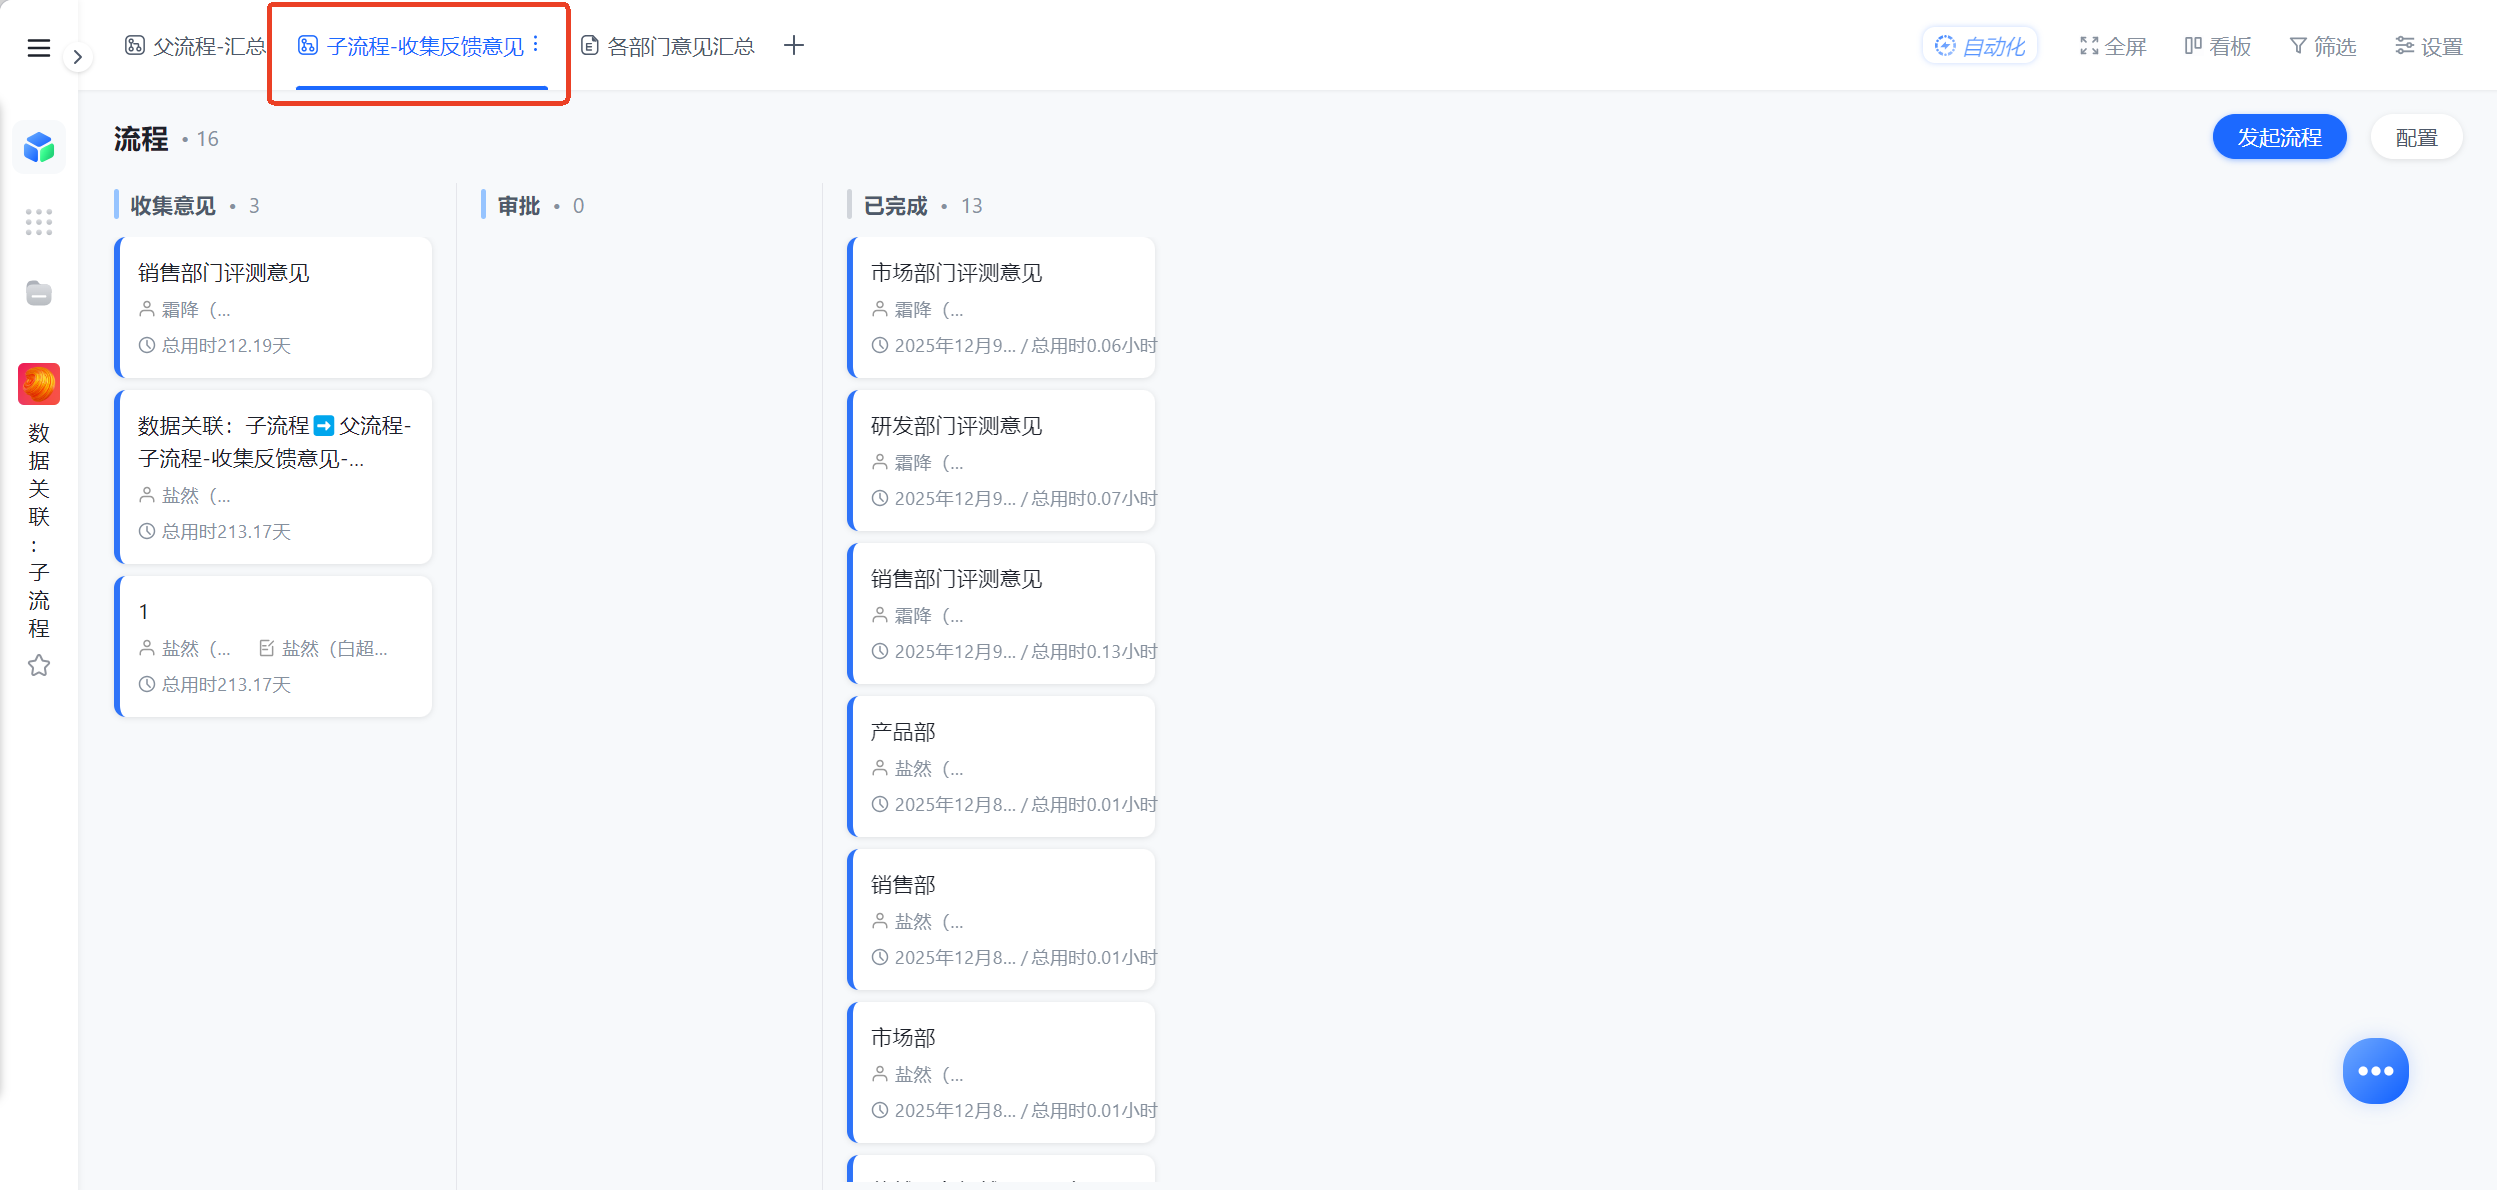Open the 销售部 card

(x=1002, y=919)
